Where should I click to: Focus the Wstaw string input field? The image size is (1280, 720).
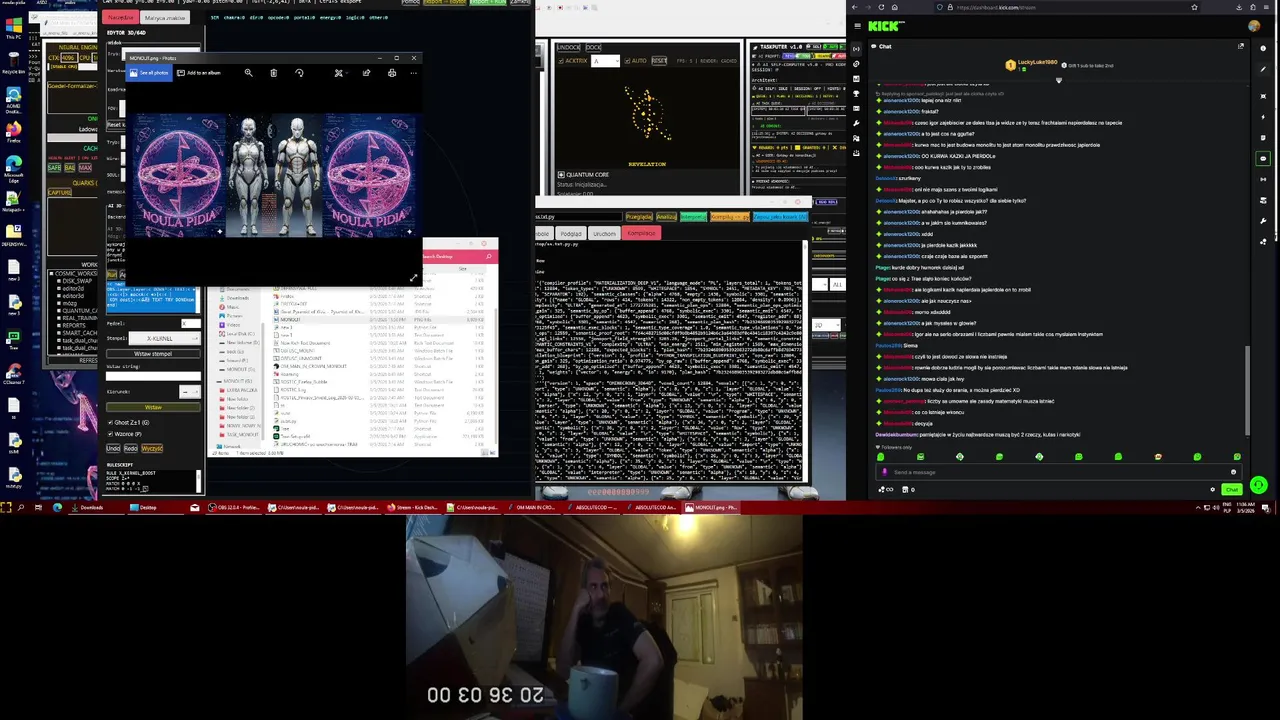[x=153, y=376]
